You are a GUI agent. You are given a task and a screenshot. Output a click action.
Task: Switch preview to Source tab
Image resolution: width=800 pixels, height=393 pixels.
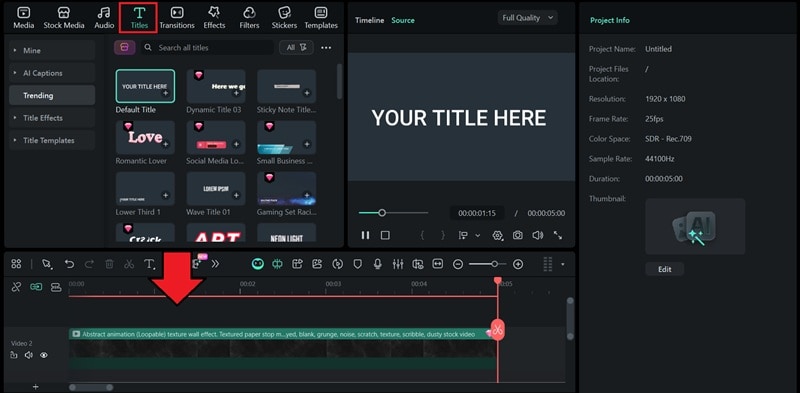click(x=403, y=20)
